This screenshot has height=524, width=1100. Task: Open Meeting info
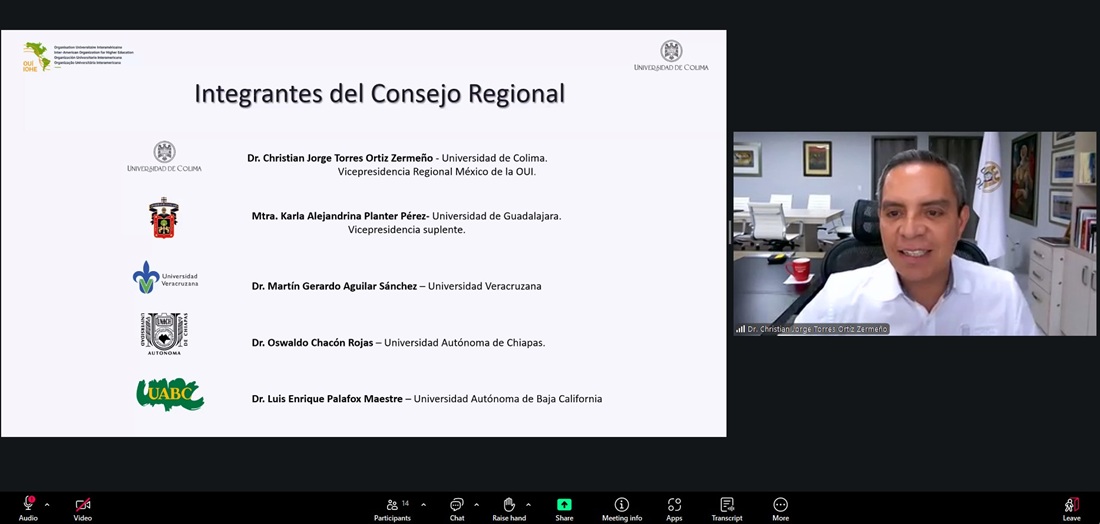[622, 506]
